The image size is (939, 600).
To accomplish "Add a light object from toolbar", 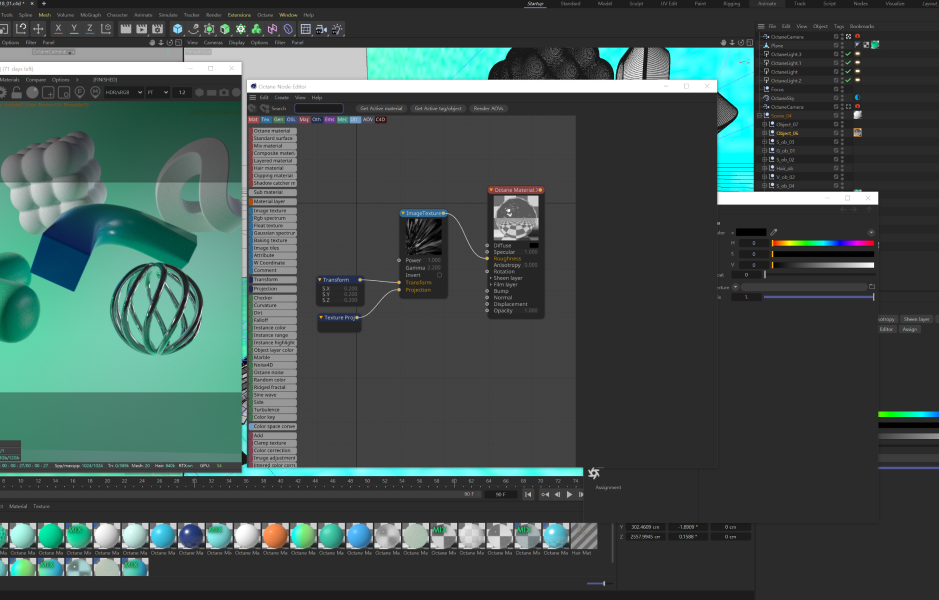I will [x=337, y=28].
